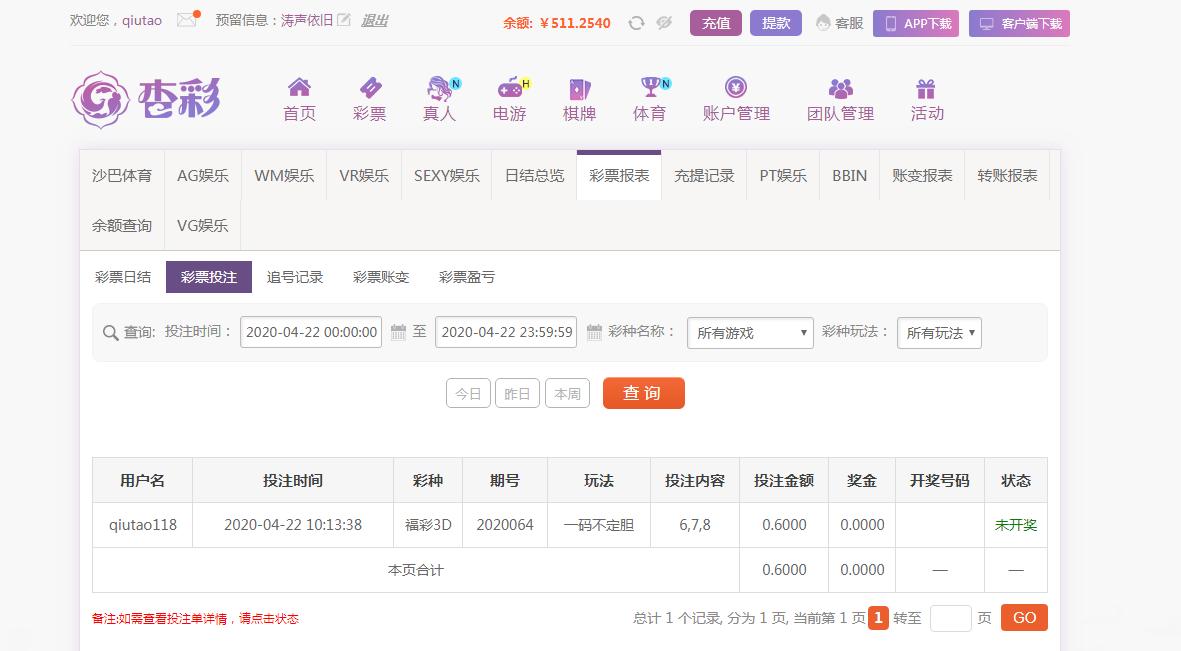Switch to the 余额查询 tab
The height and width of the screenshot is (651, 1181).
click(x=122, y=225)
